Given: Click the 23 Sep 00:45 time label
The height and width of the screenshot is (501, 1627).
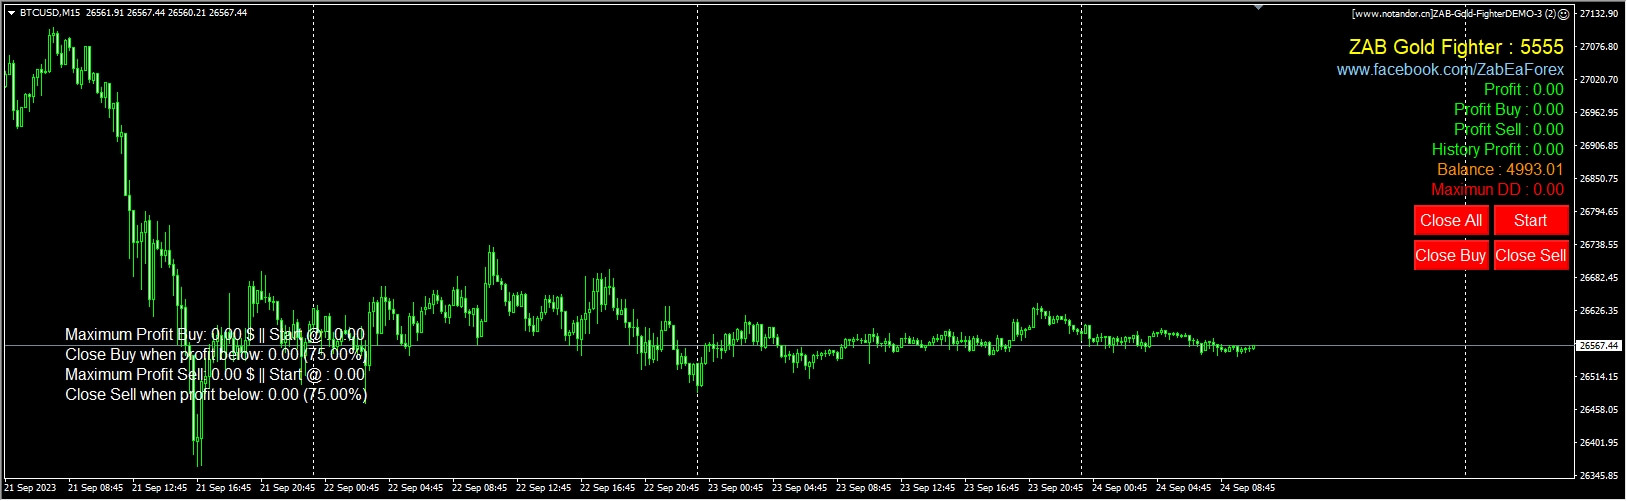Looking at the screenshot, I should (x=735, y=488).
